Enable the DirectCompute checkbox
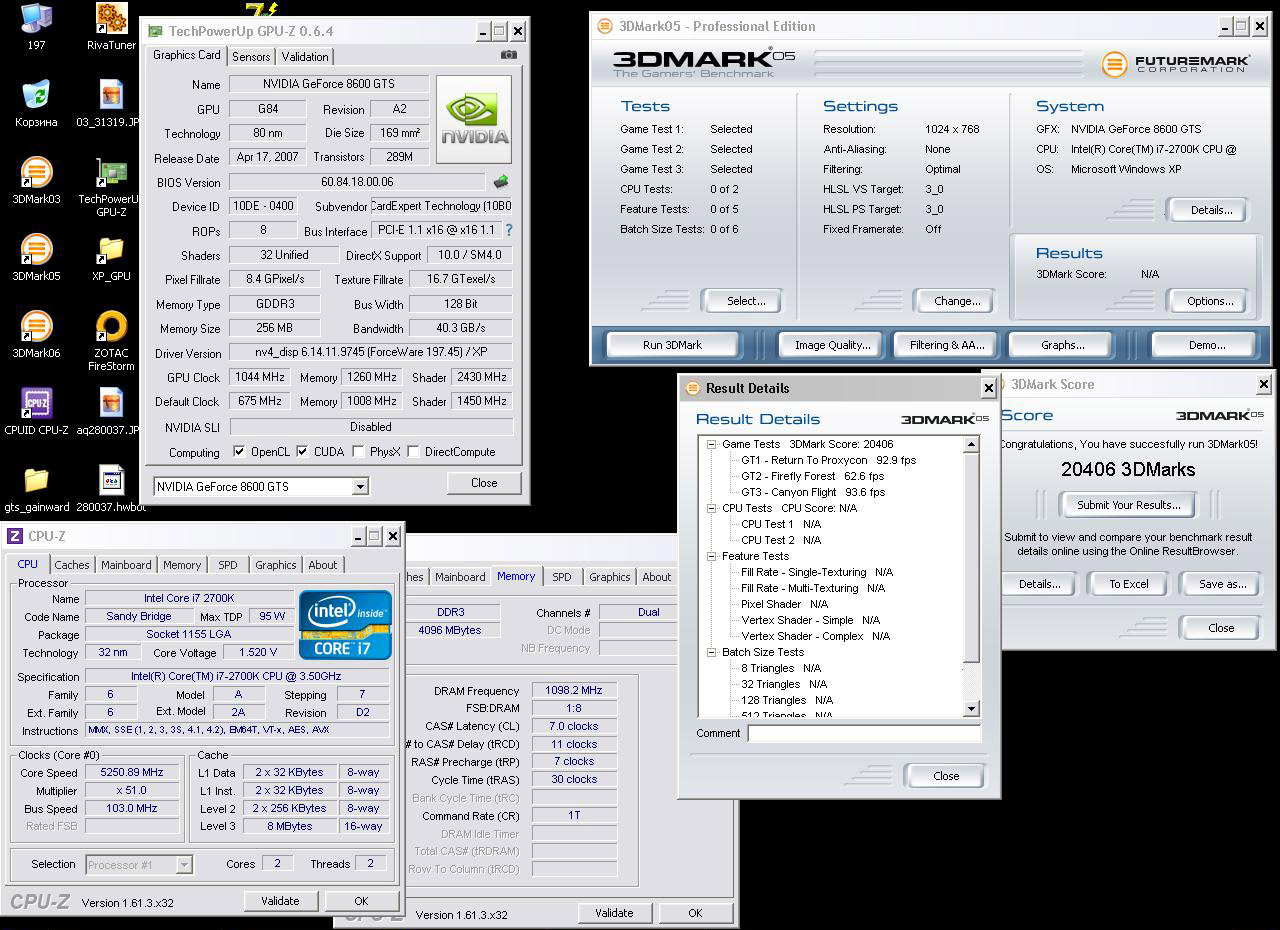Screen dimensions: 1280x930 click(413, 452)
